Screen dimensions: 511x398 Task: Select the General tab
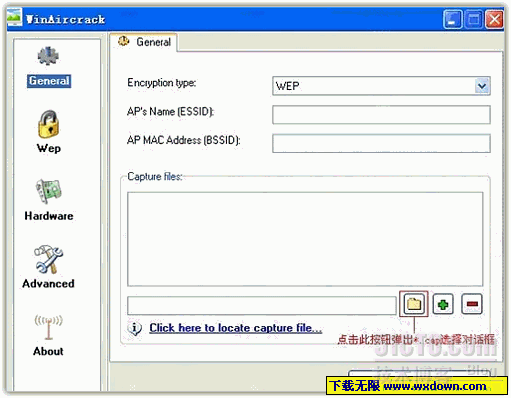144,42
